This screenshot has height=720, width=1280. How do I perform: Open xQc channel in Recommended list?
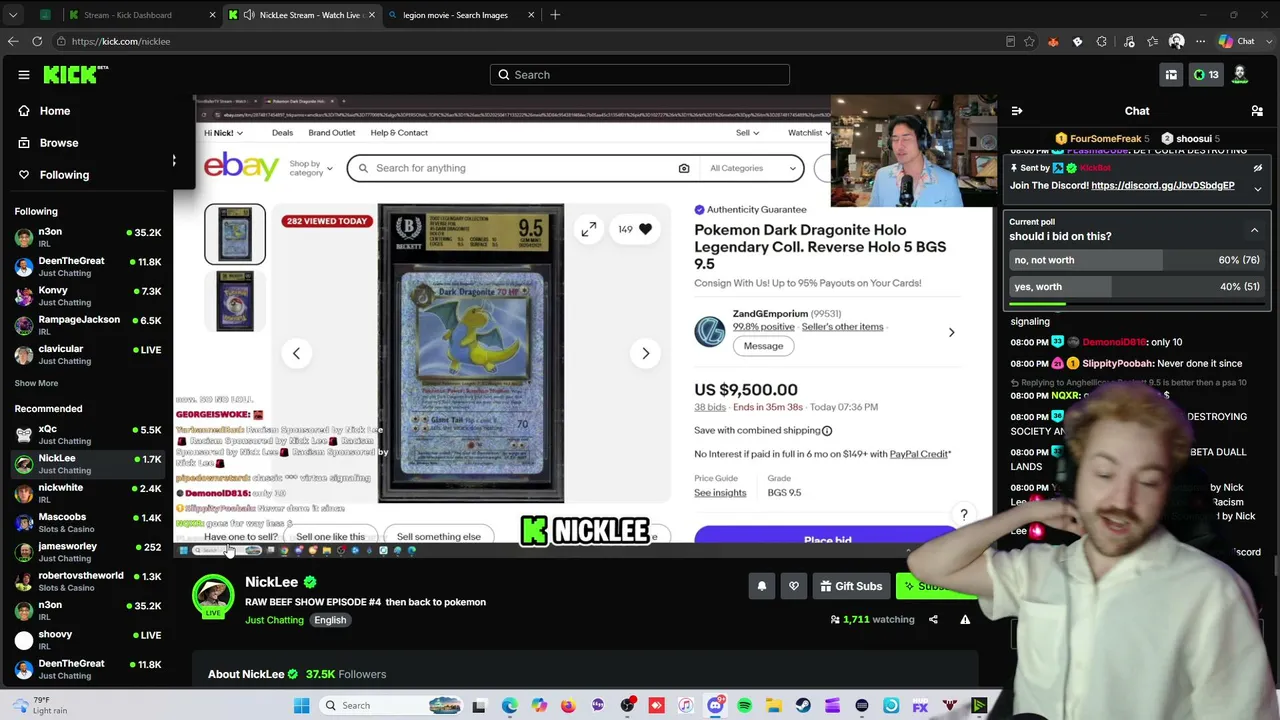pyautogui.click(x=88, y=435)
